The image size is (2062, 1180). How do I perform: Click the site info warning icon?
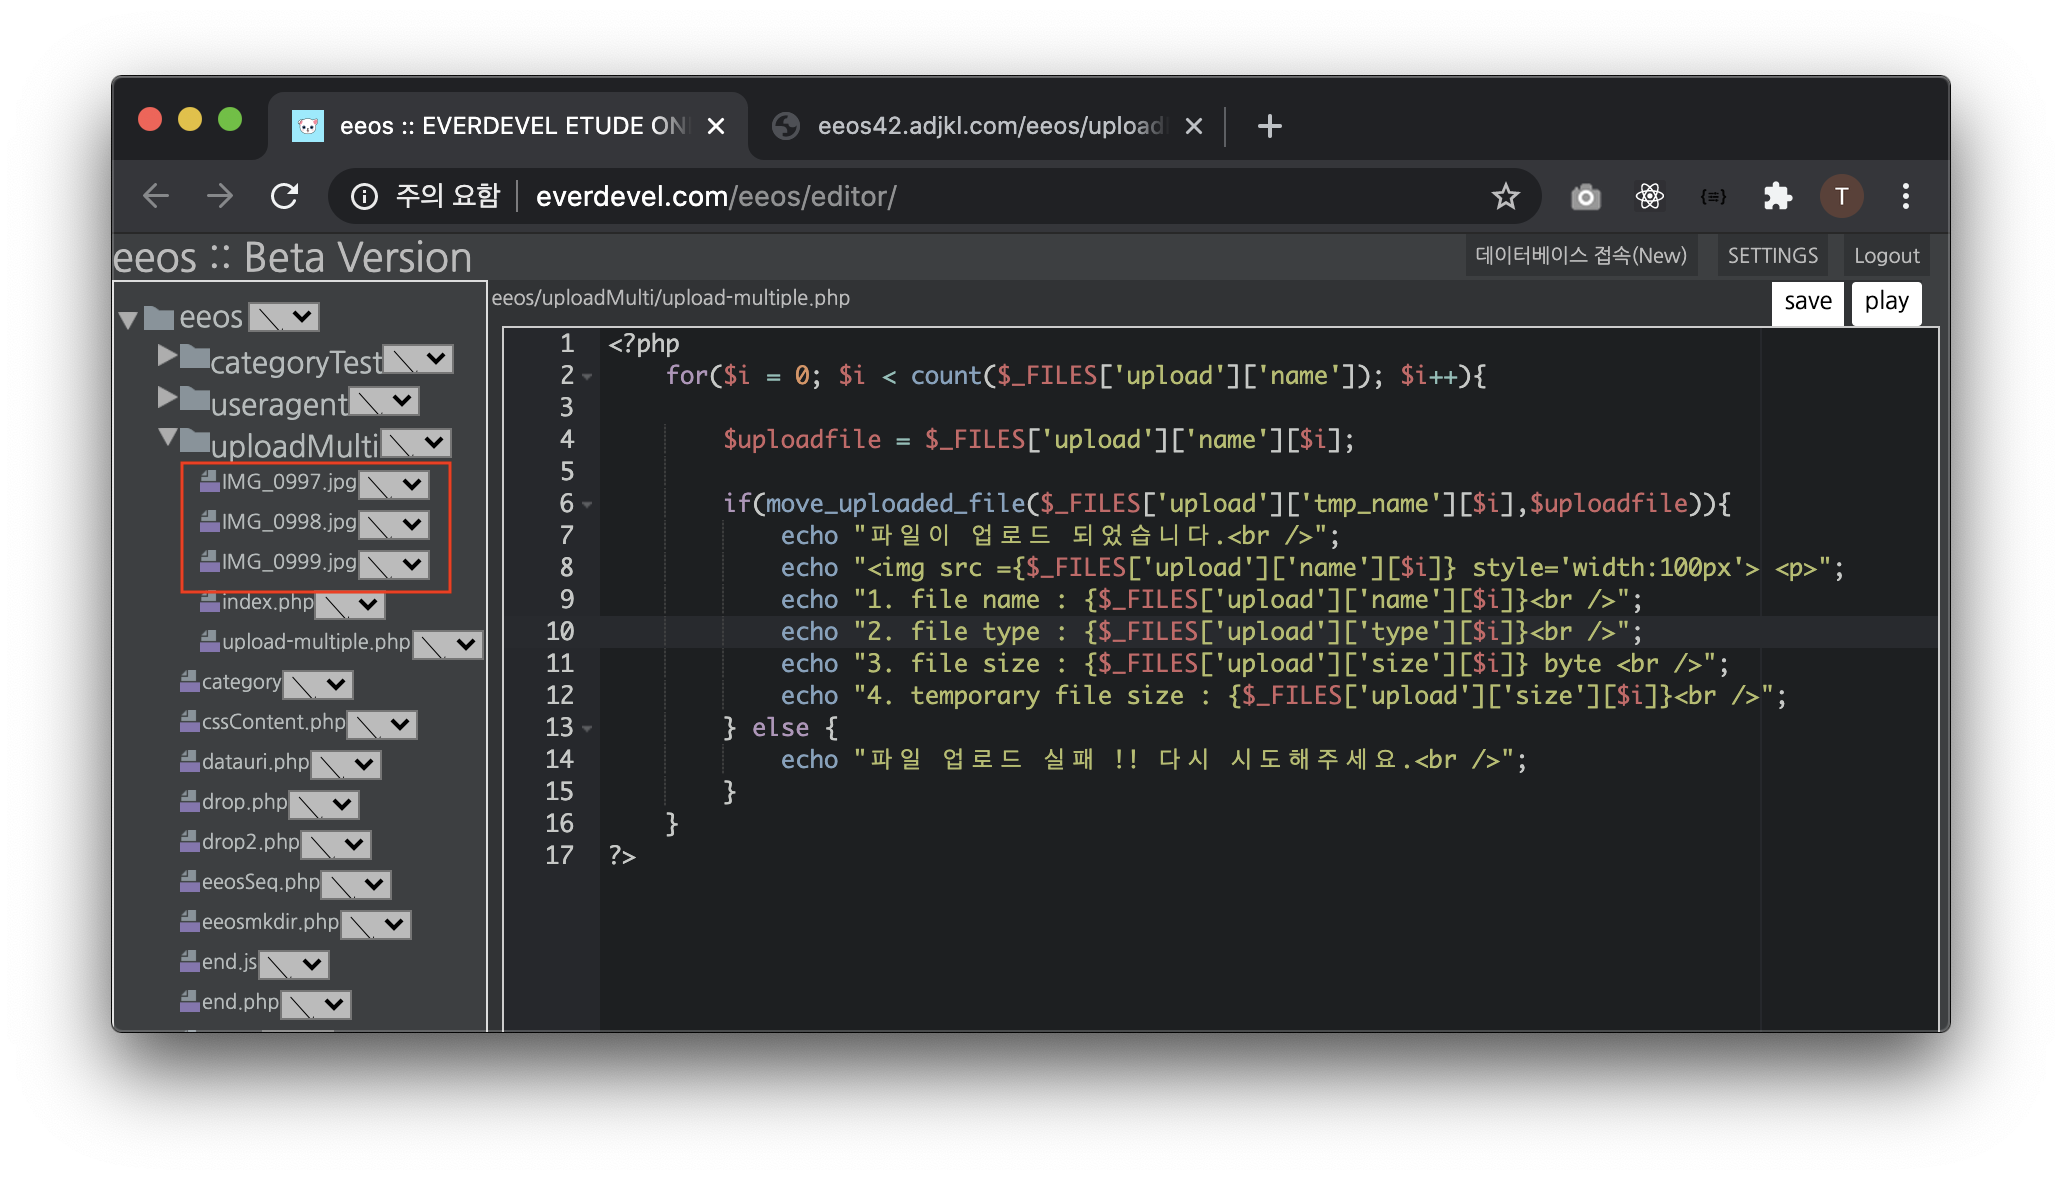(x=364, y=196)
